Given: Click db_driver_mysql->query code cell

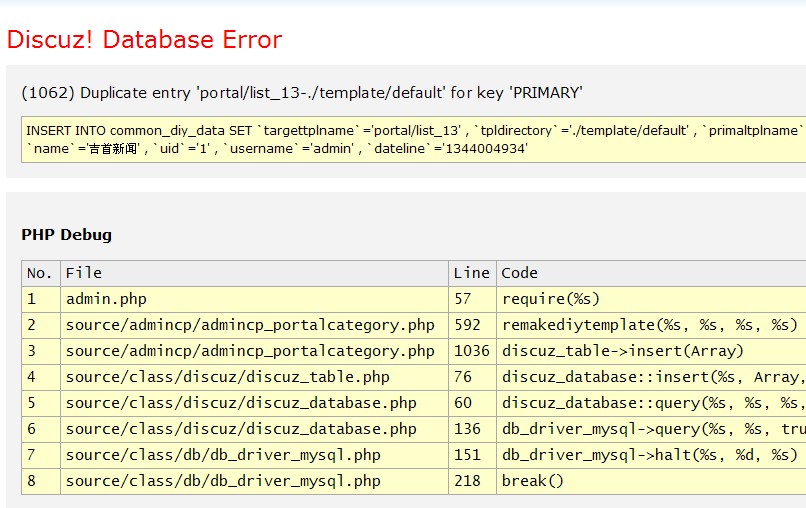Looking at the screenshot, I should tap(651, 429).
